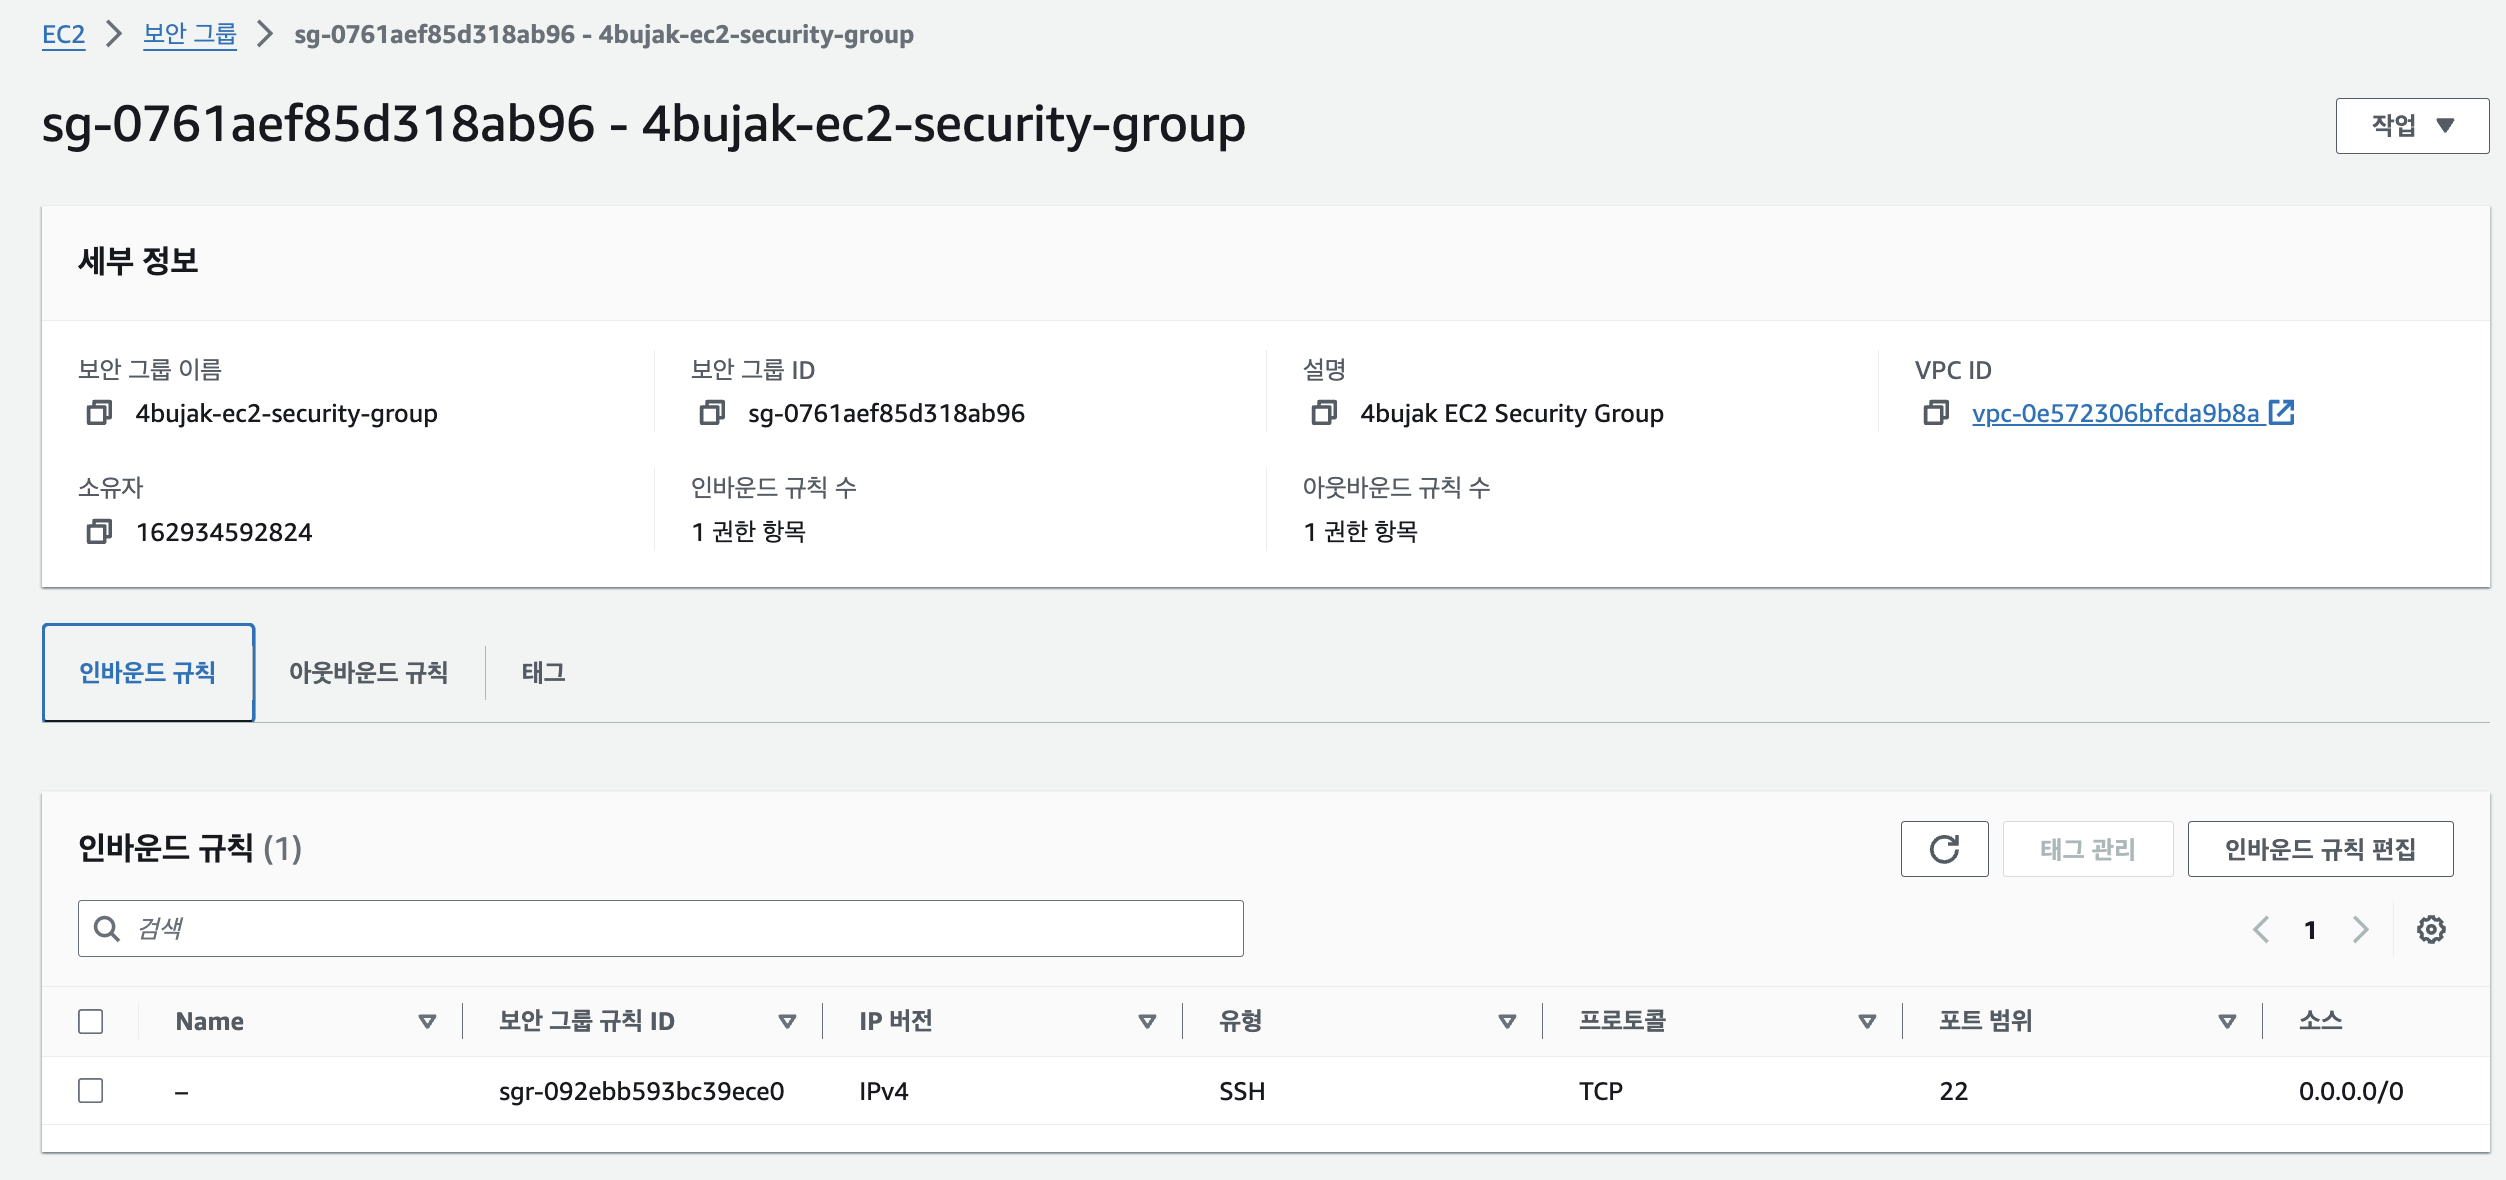Select the checkbox for rule sgr-092ebb593bc39ece0
Screen dimensions: 2506x1180
(91, 1090)
